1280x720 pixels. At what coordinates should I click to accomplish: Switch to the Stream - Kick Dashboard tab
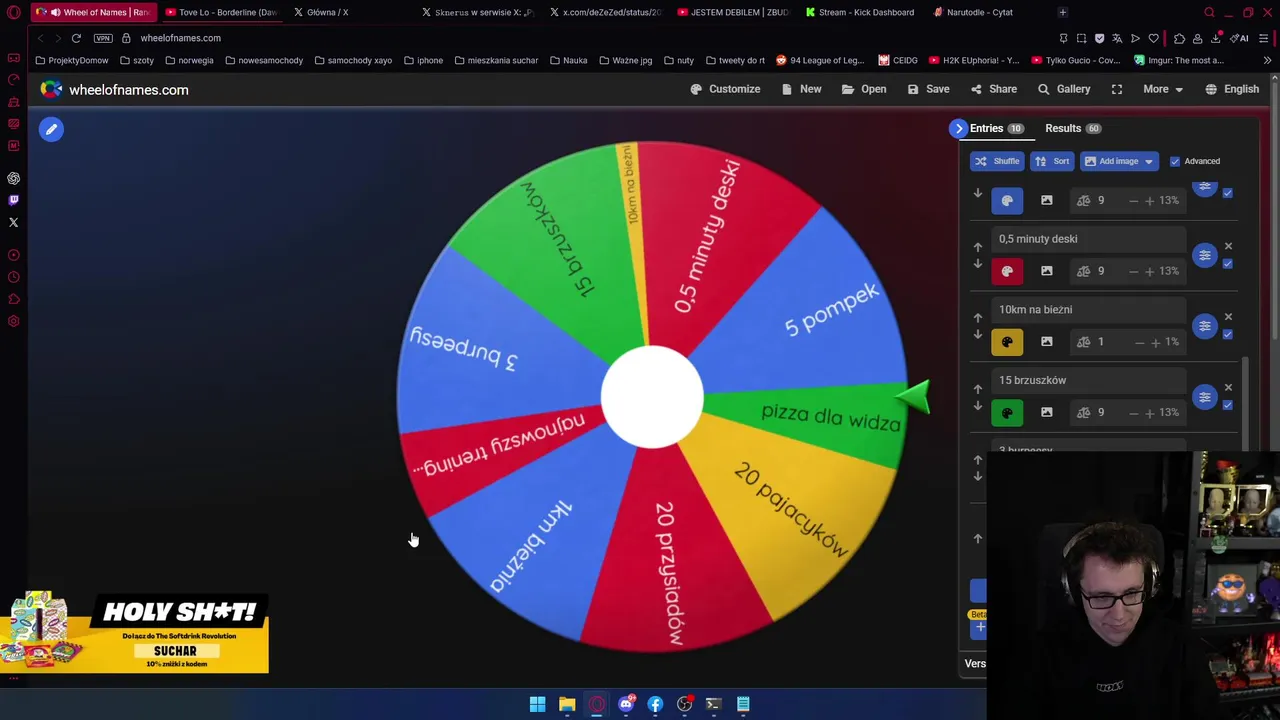point(859,12)
